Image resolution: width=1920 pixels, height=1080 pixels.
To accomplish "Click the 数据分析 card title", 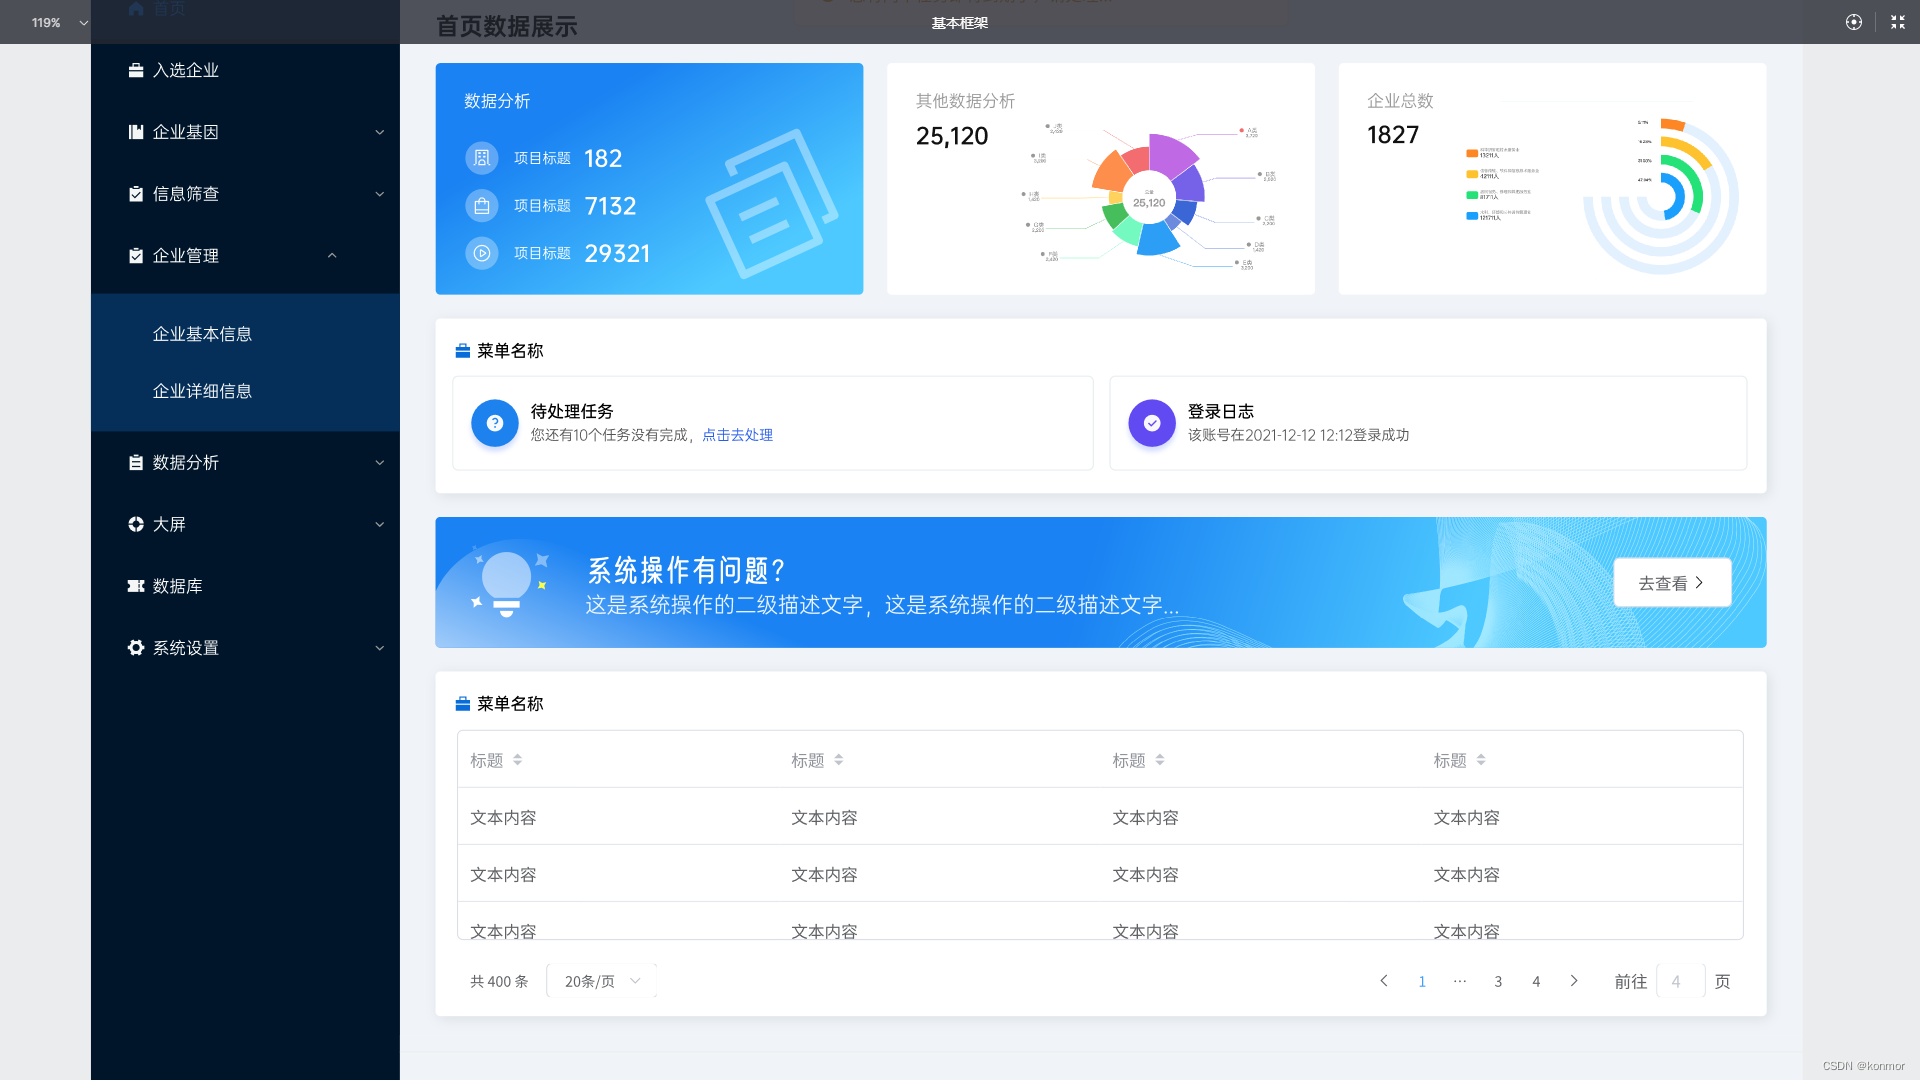I will (497, 101).
